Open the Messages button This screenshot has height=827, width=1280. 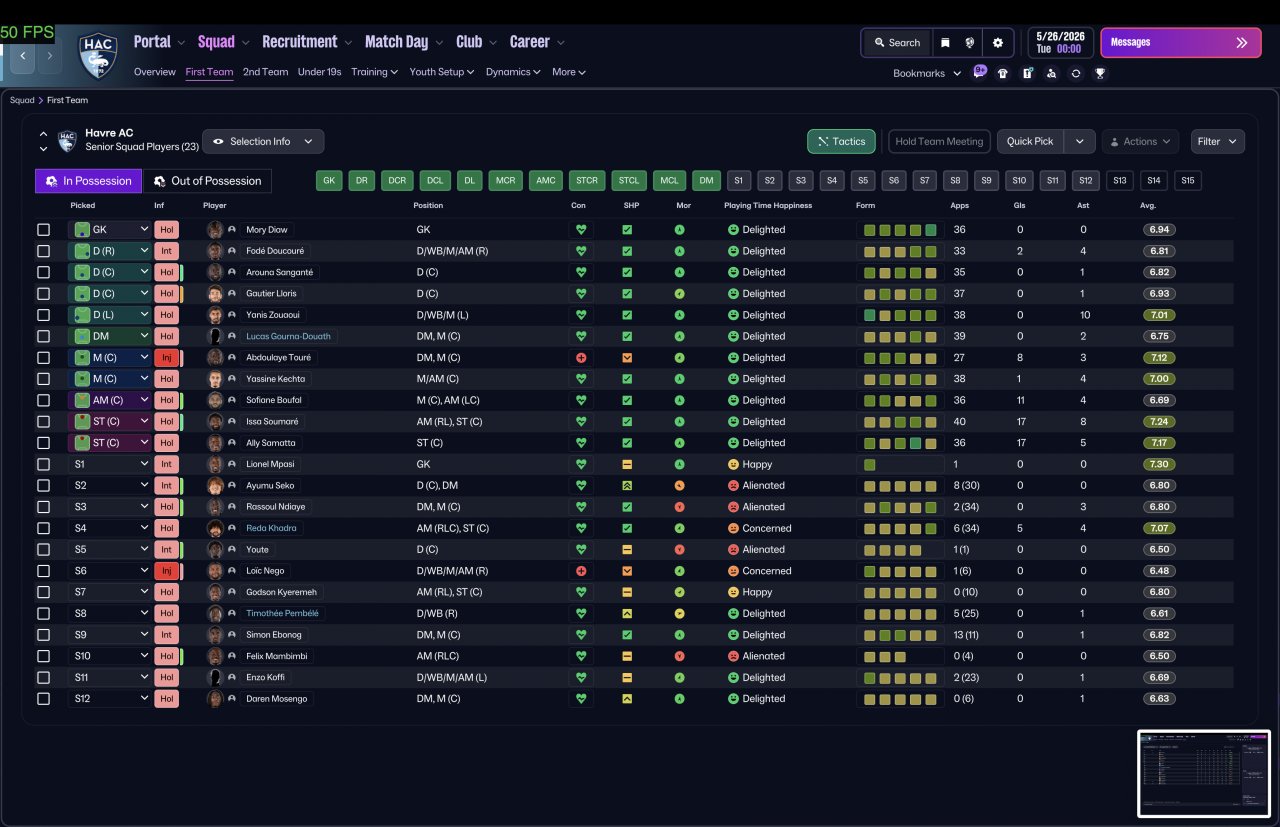coord(1181,43)
